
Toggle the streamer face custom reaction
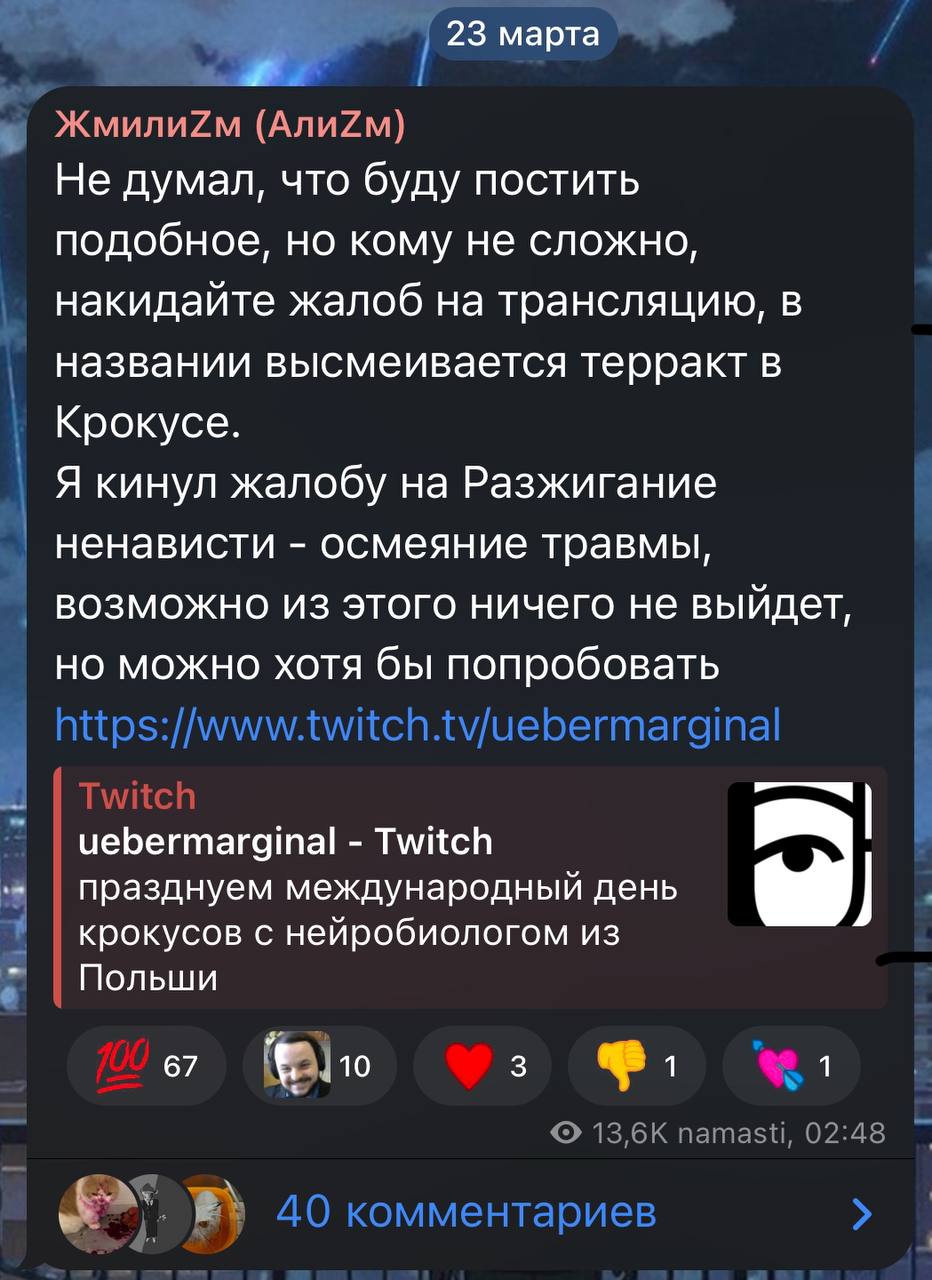(x=319, y=1067)
